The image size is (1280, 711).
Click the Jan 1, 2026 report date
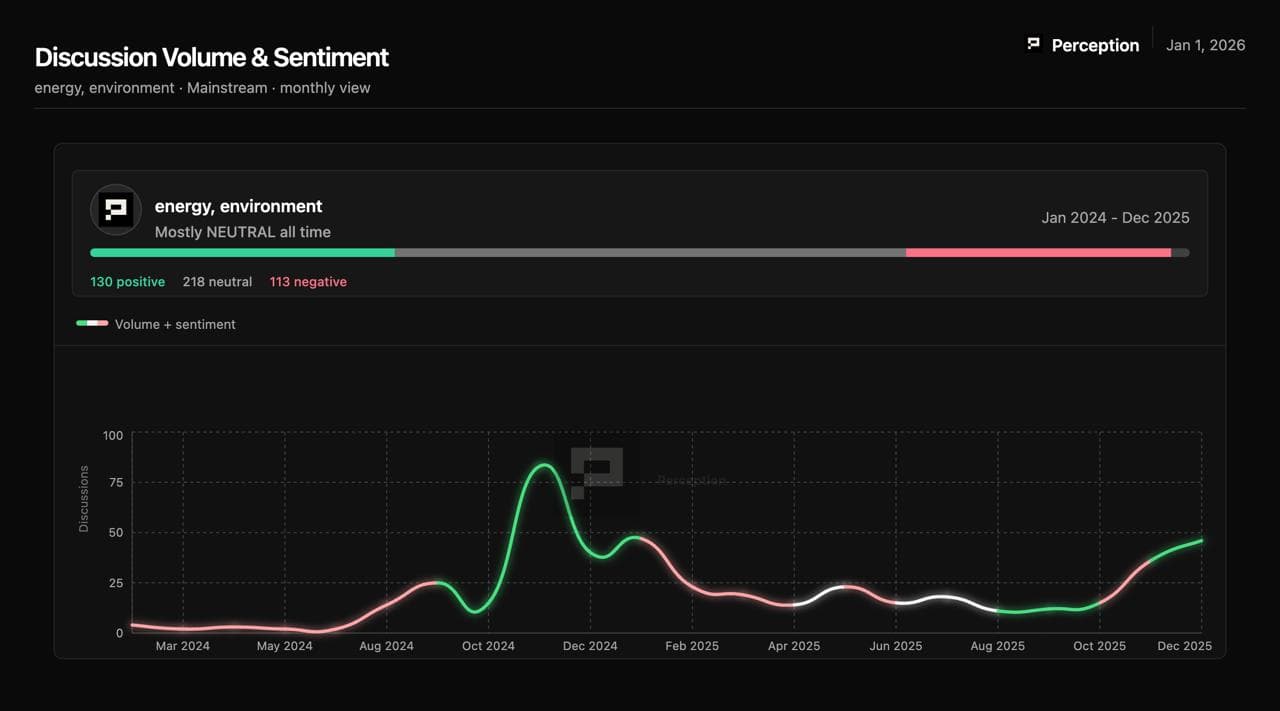tap(1205, 45)
